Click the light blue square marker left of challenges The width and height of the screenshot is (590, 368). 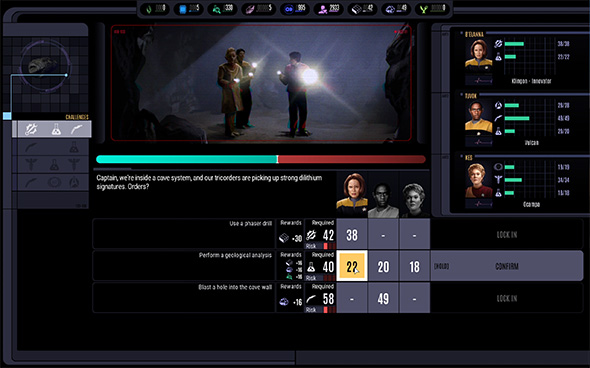[7, 116]
